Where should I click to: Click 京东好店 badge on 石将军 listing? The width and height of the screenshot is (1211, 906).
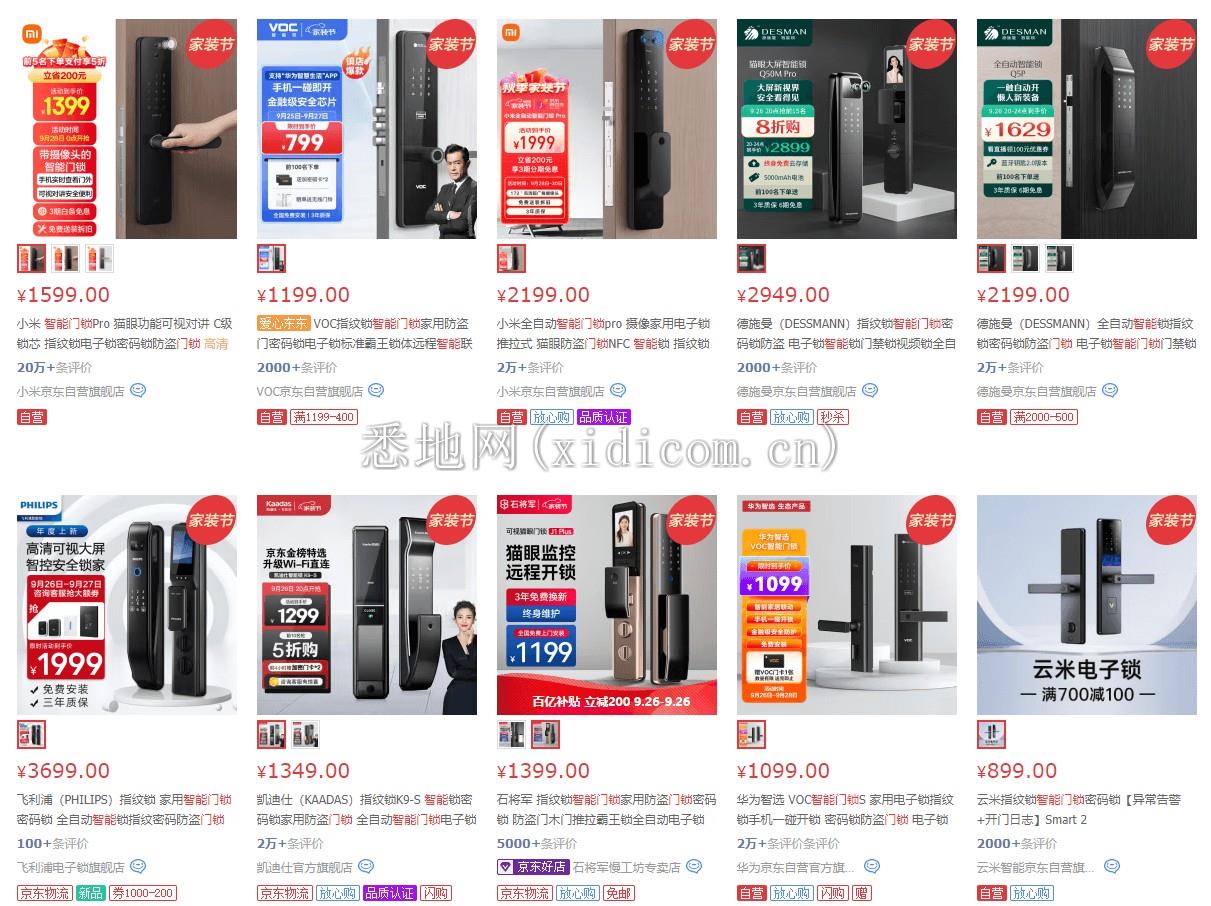(x=533, y=867)
